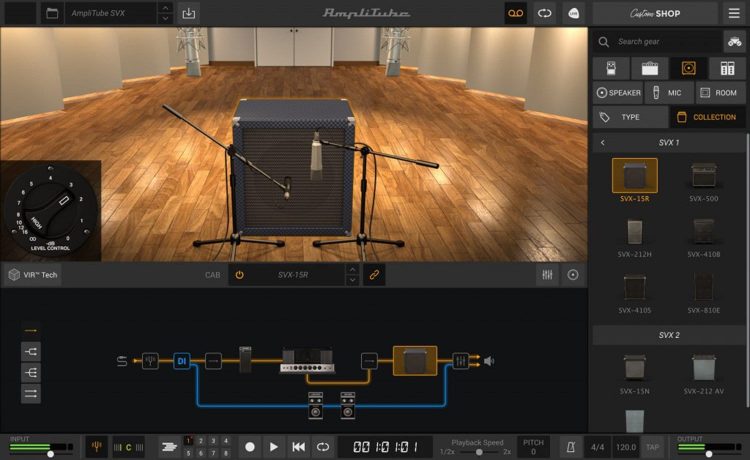Select the single serial signal path layout
Viewport: 750px width, 460px height.
(31, 330)
